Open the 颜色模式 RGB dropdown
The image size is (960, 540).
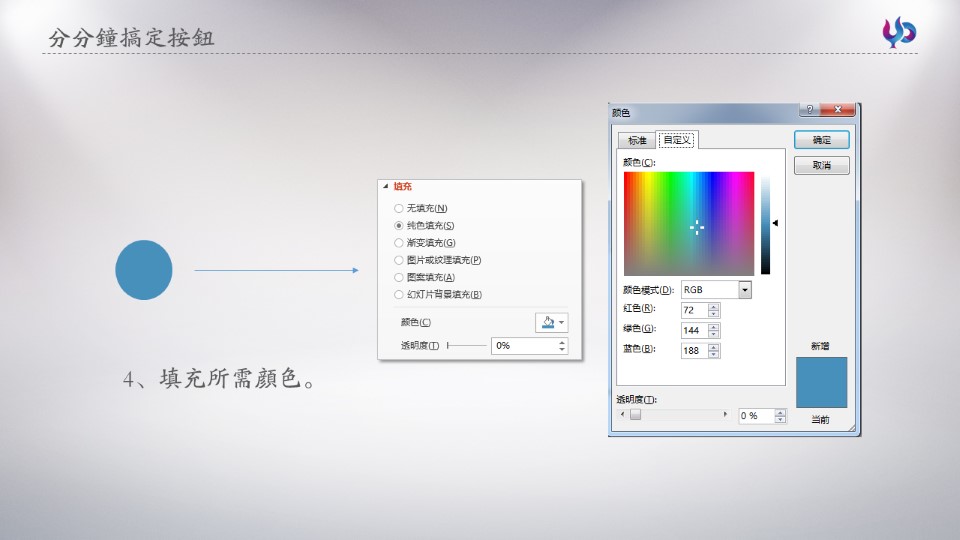[744, 290]
